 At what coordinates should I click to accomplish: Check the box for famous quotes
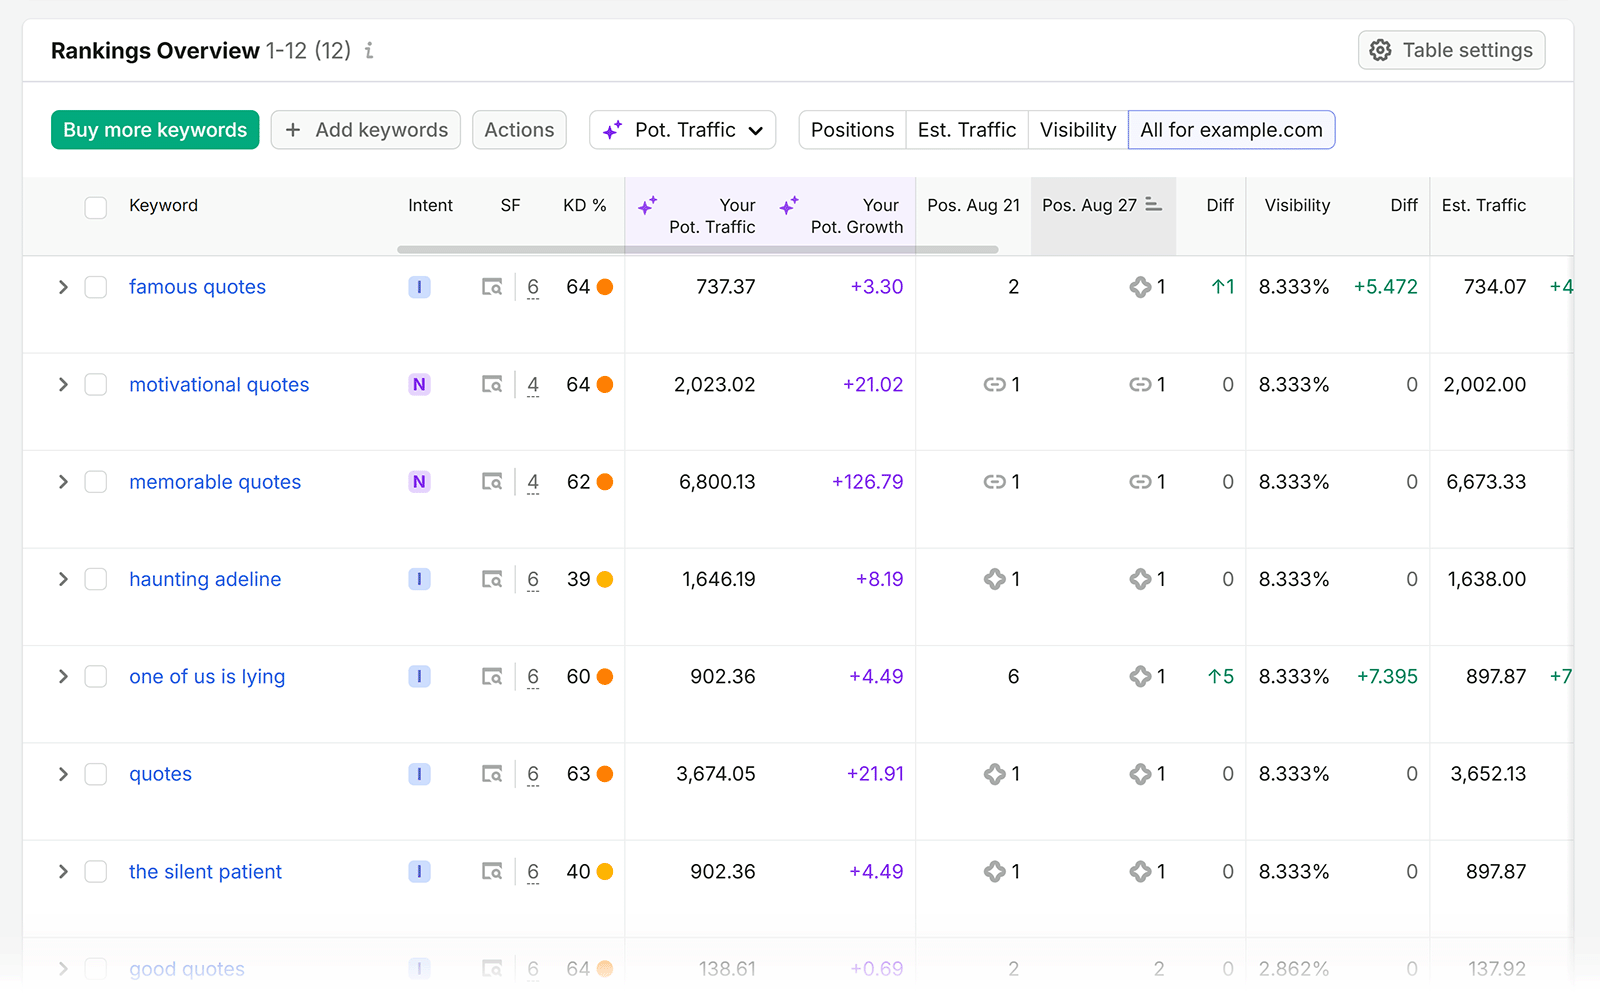tap(96, 287)
